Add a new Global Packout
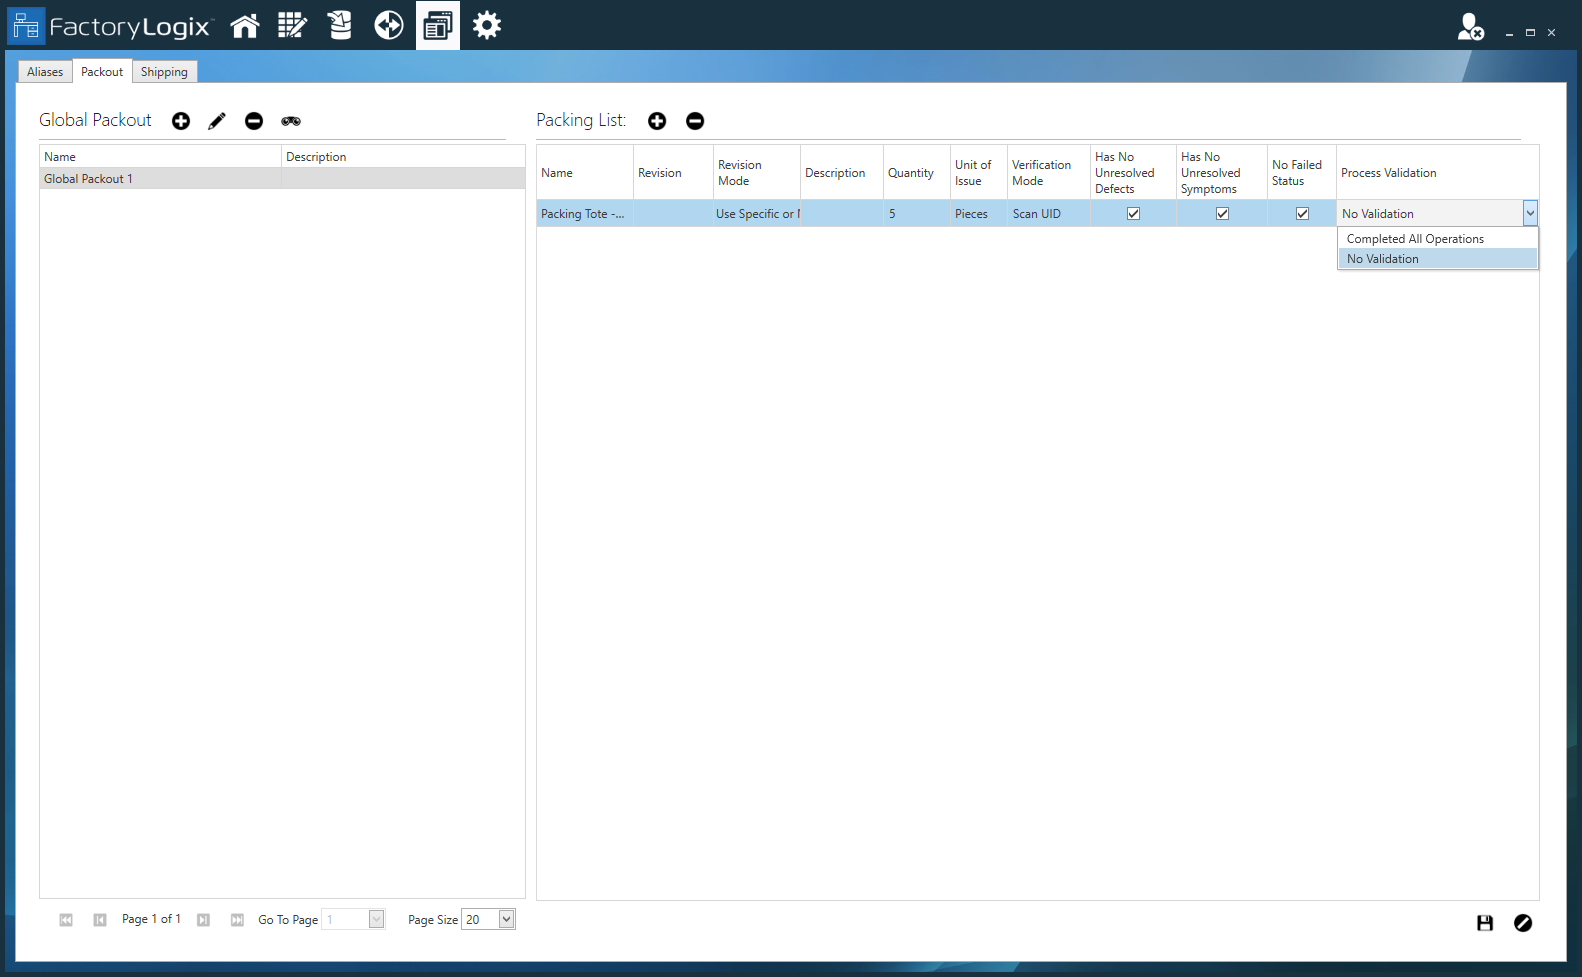The width and height of the screenshot is (1582, 977). click(181, 121)
